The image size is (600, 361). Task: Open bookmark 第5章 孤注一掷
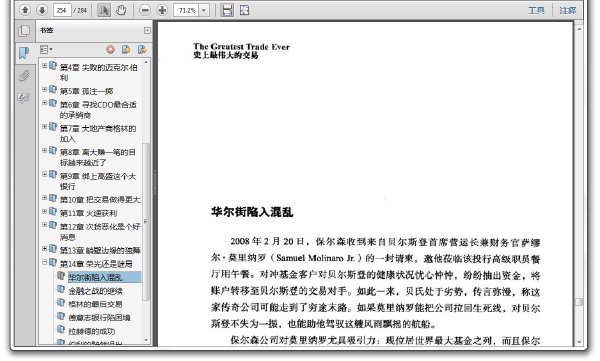pos(86,91)
